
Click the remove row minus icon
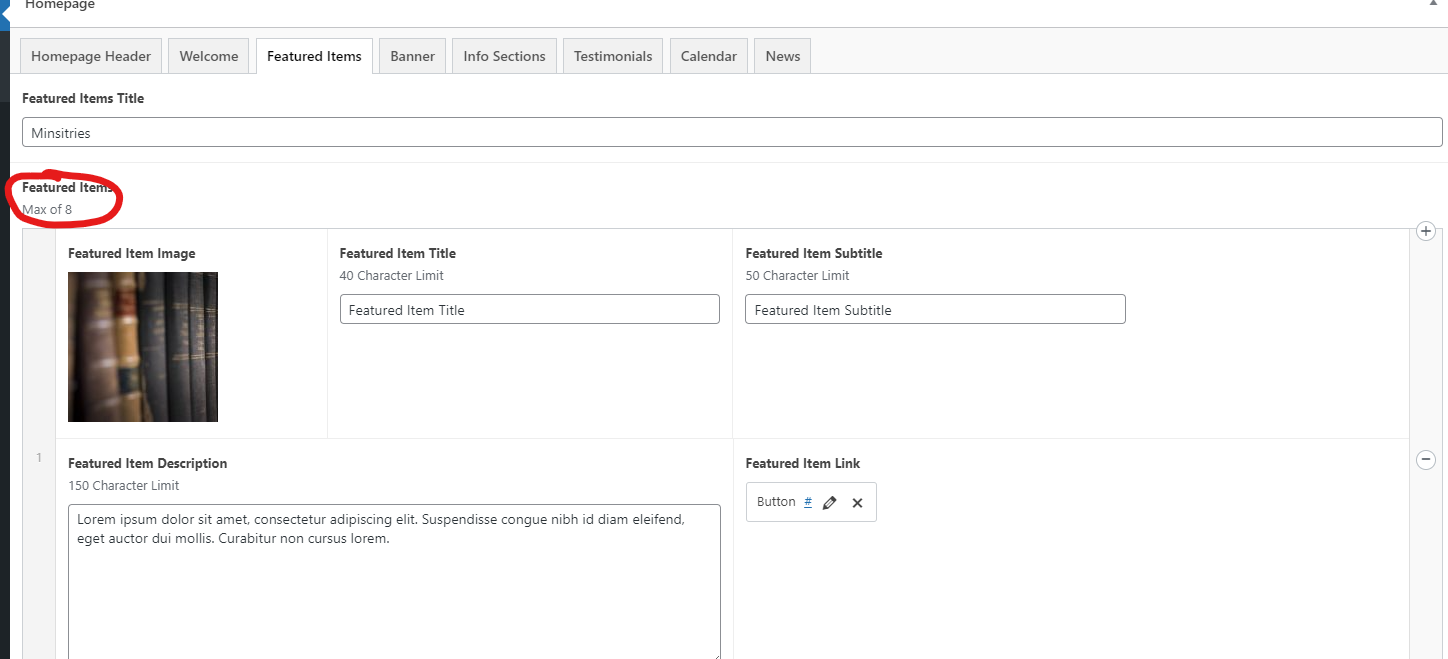(x=1426, y=459)
